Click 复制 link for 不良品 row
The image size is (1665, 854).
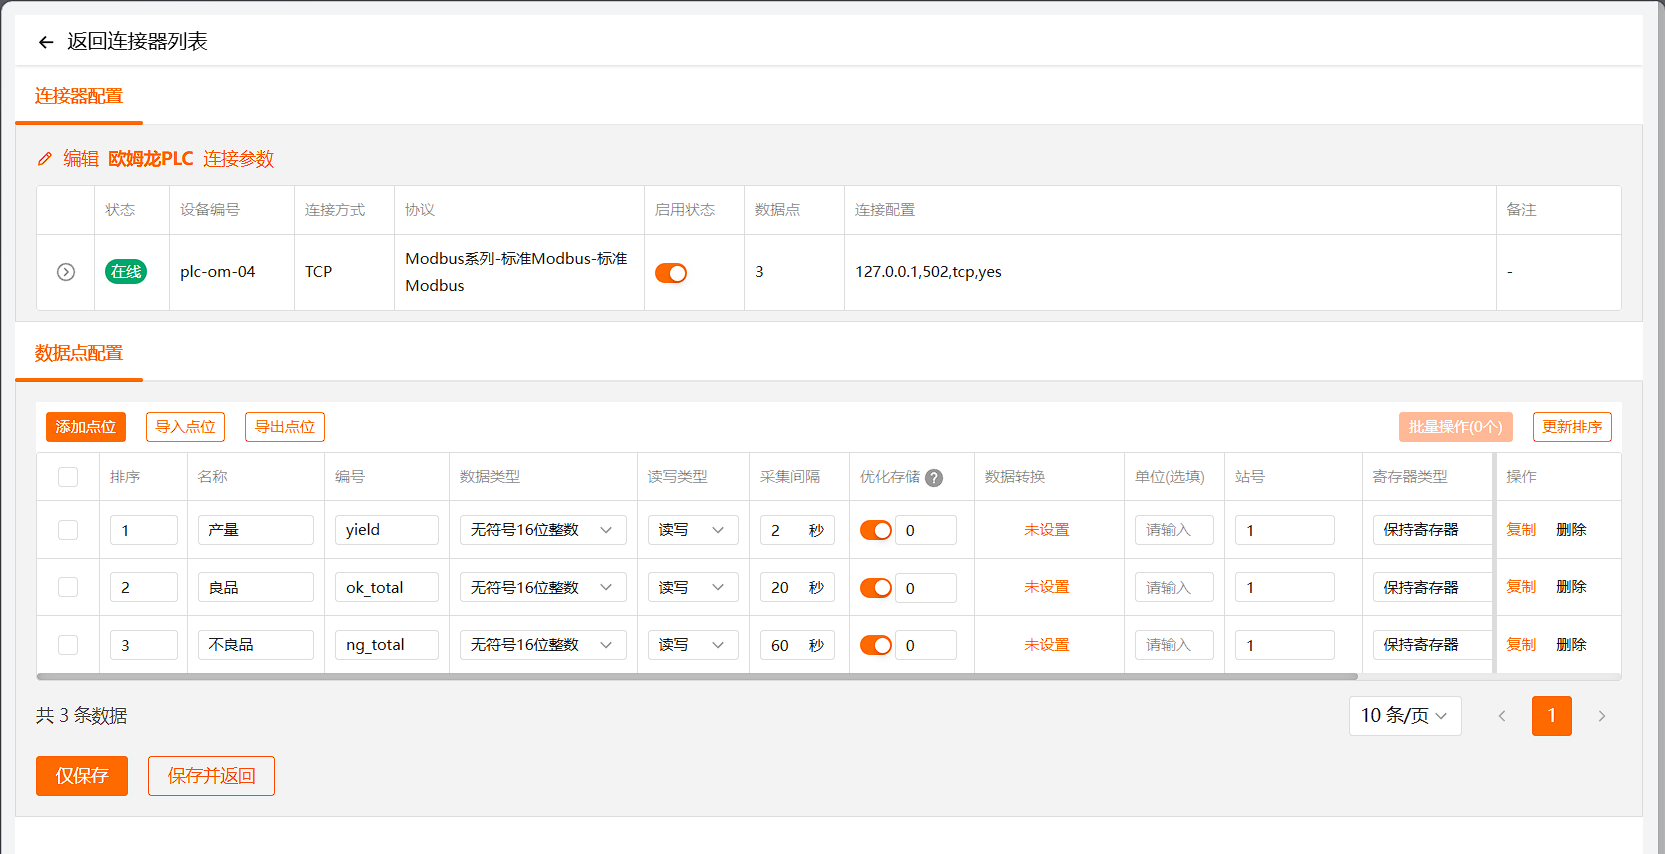tap(1521, 645)
